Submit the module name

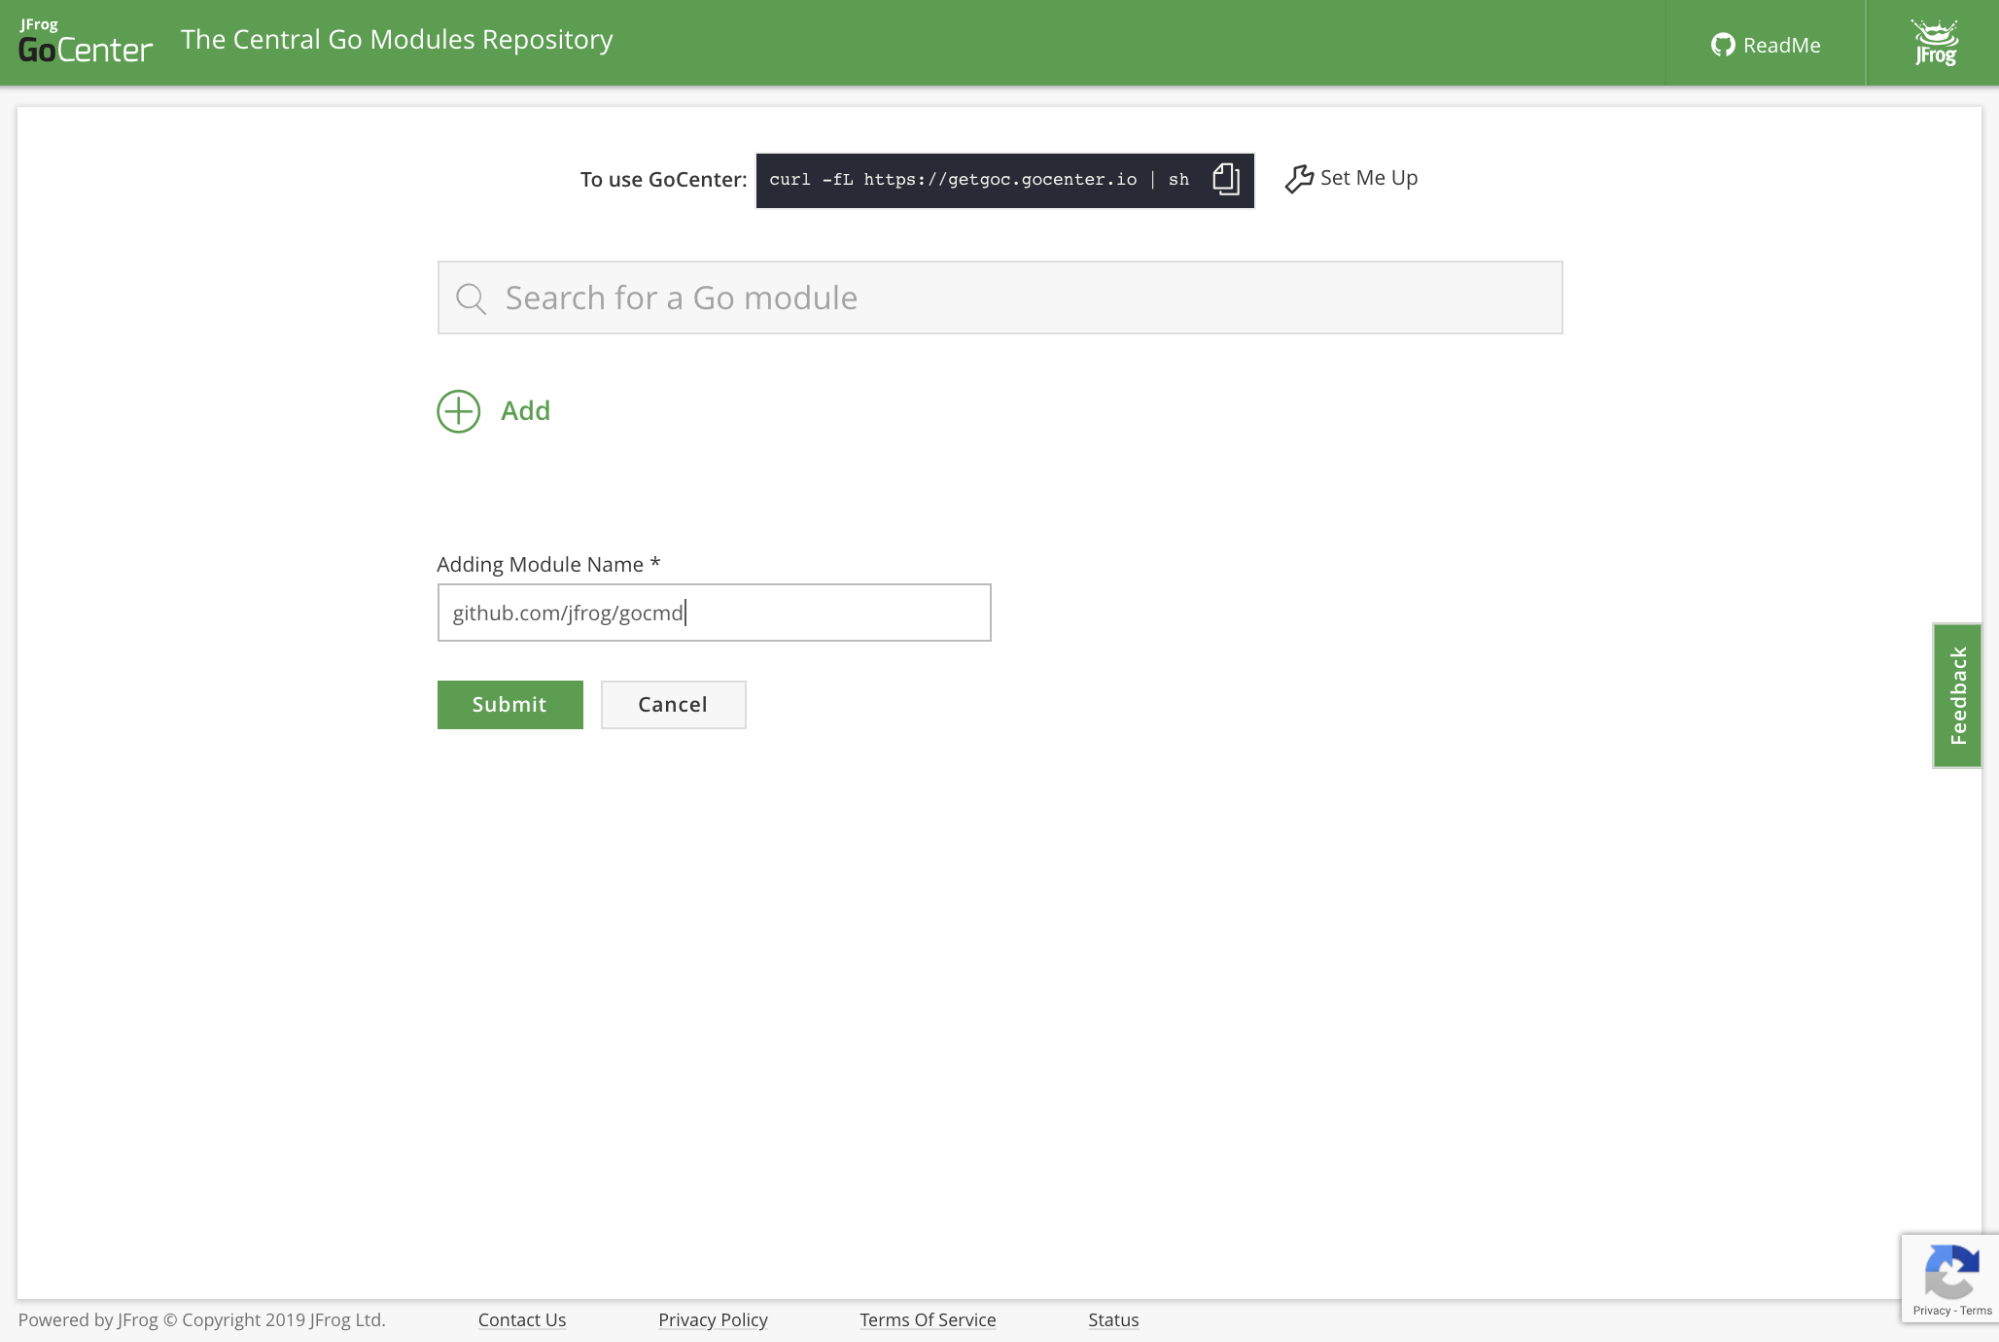[509, 704]
